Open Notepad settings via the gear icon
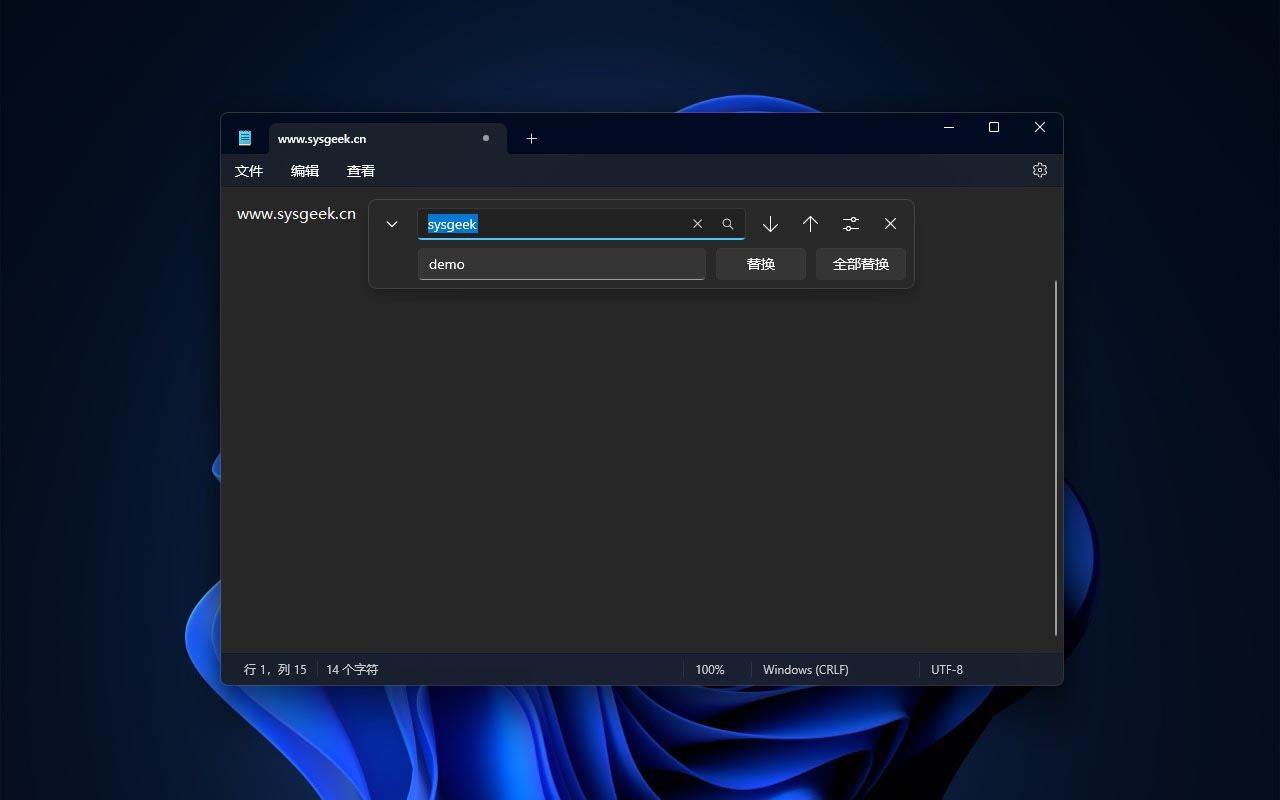 coord(1039,170)
